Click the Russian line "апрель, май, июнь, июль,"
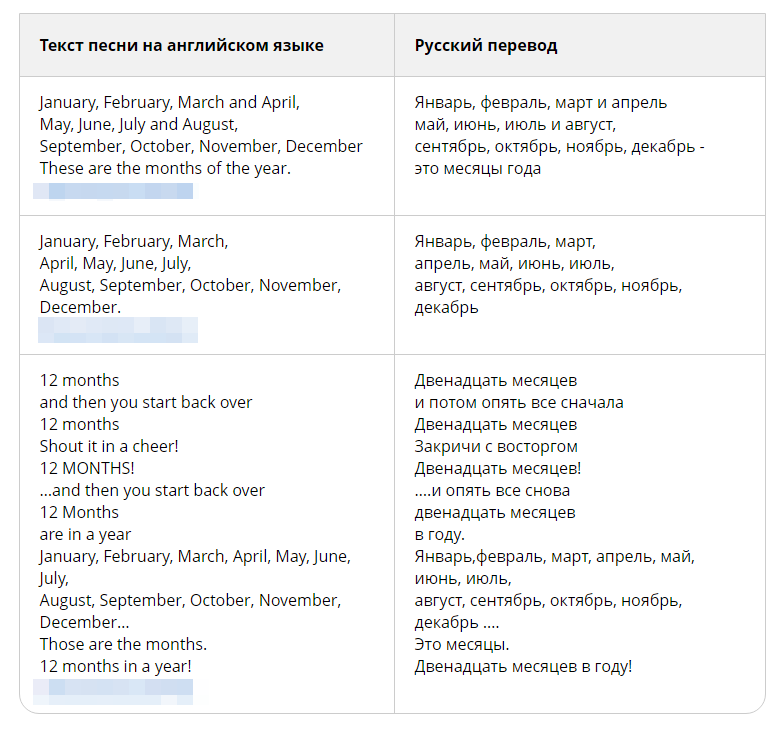 point(515,263)
